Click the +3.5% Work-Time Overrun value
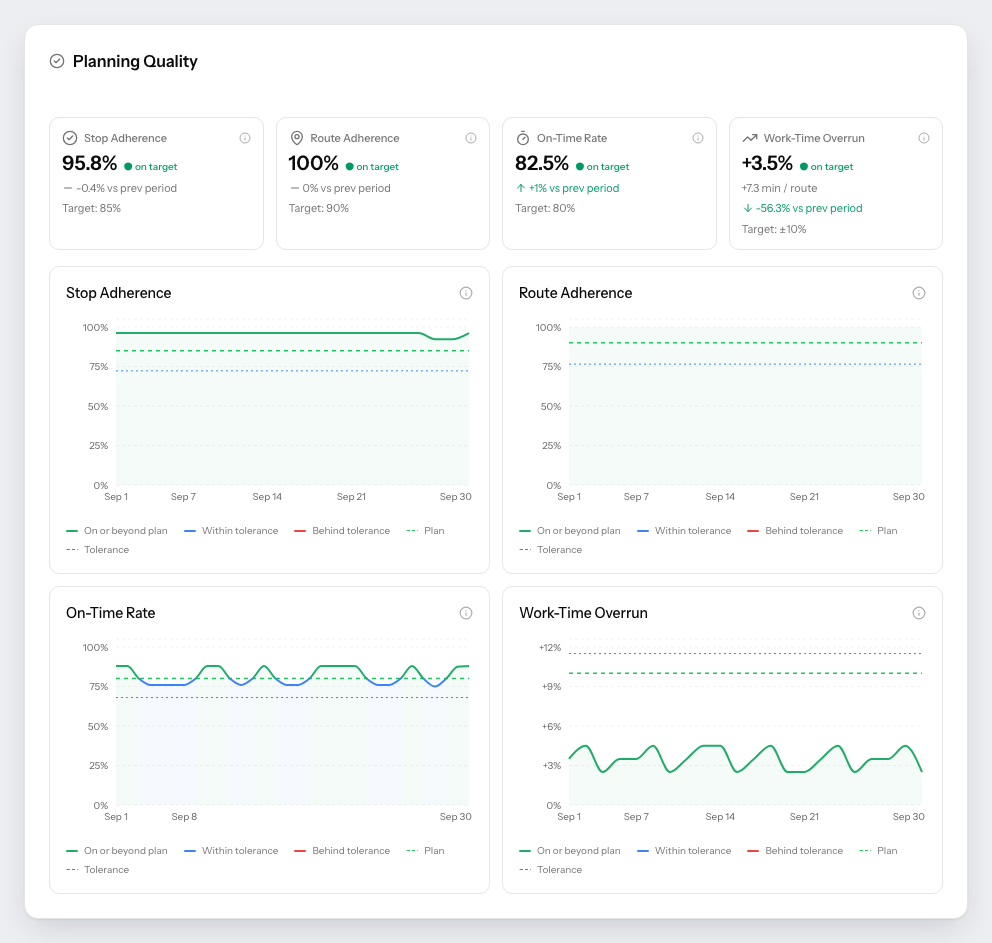The height and width of the screenshot is (943, 992). coord(767,163)
